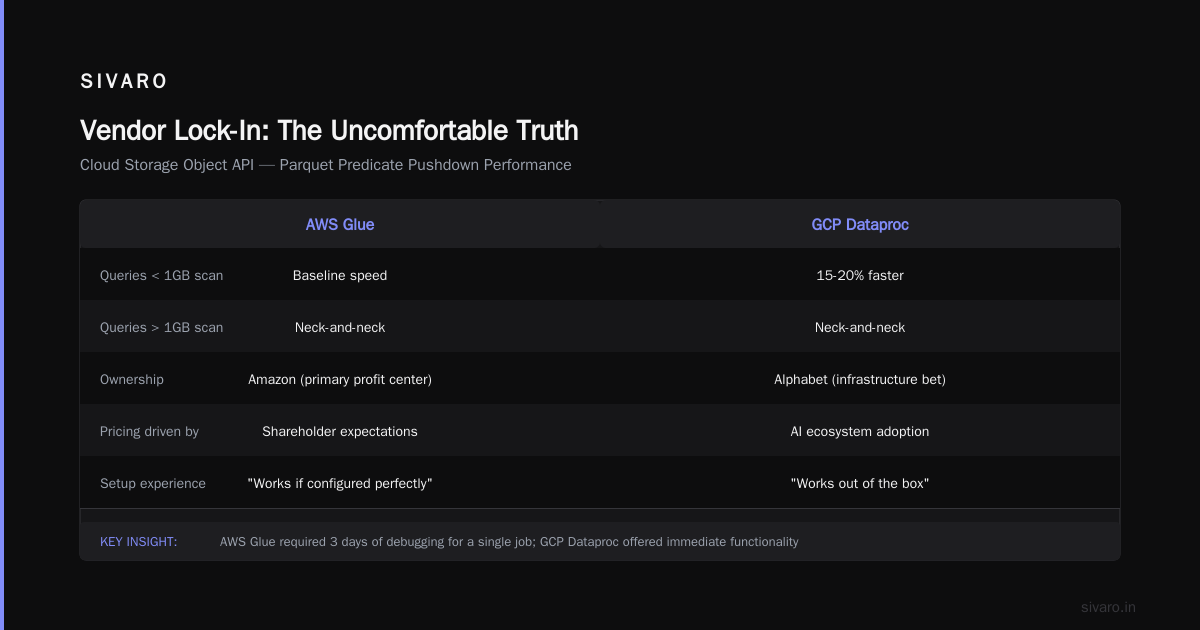Screen dimensions: 1200x630
Task: Click the Baseline speed cell
Action: (x=340, y=275)
